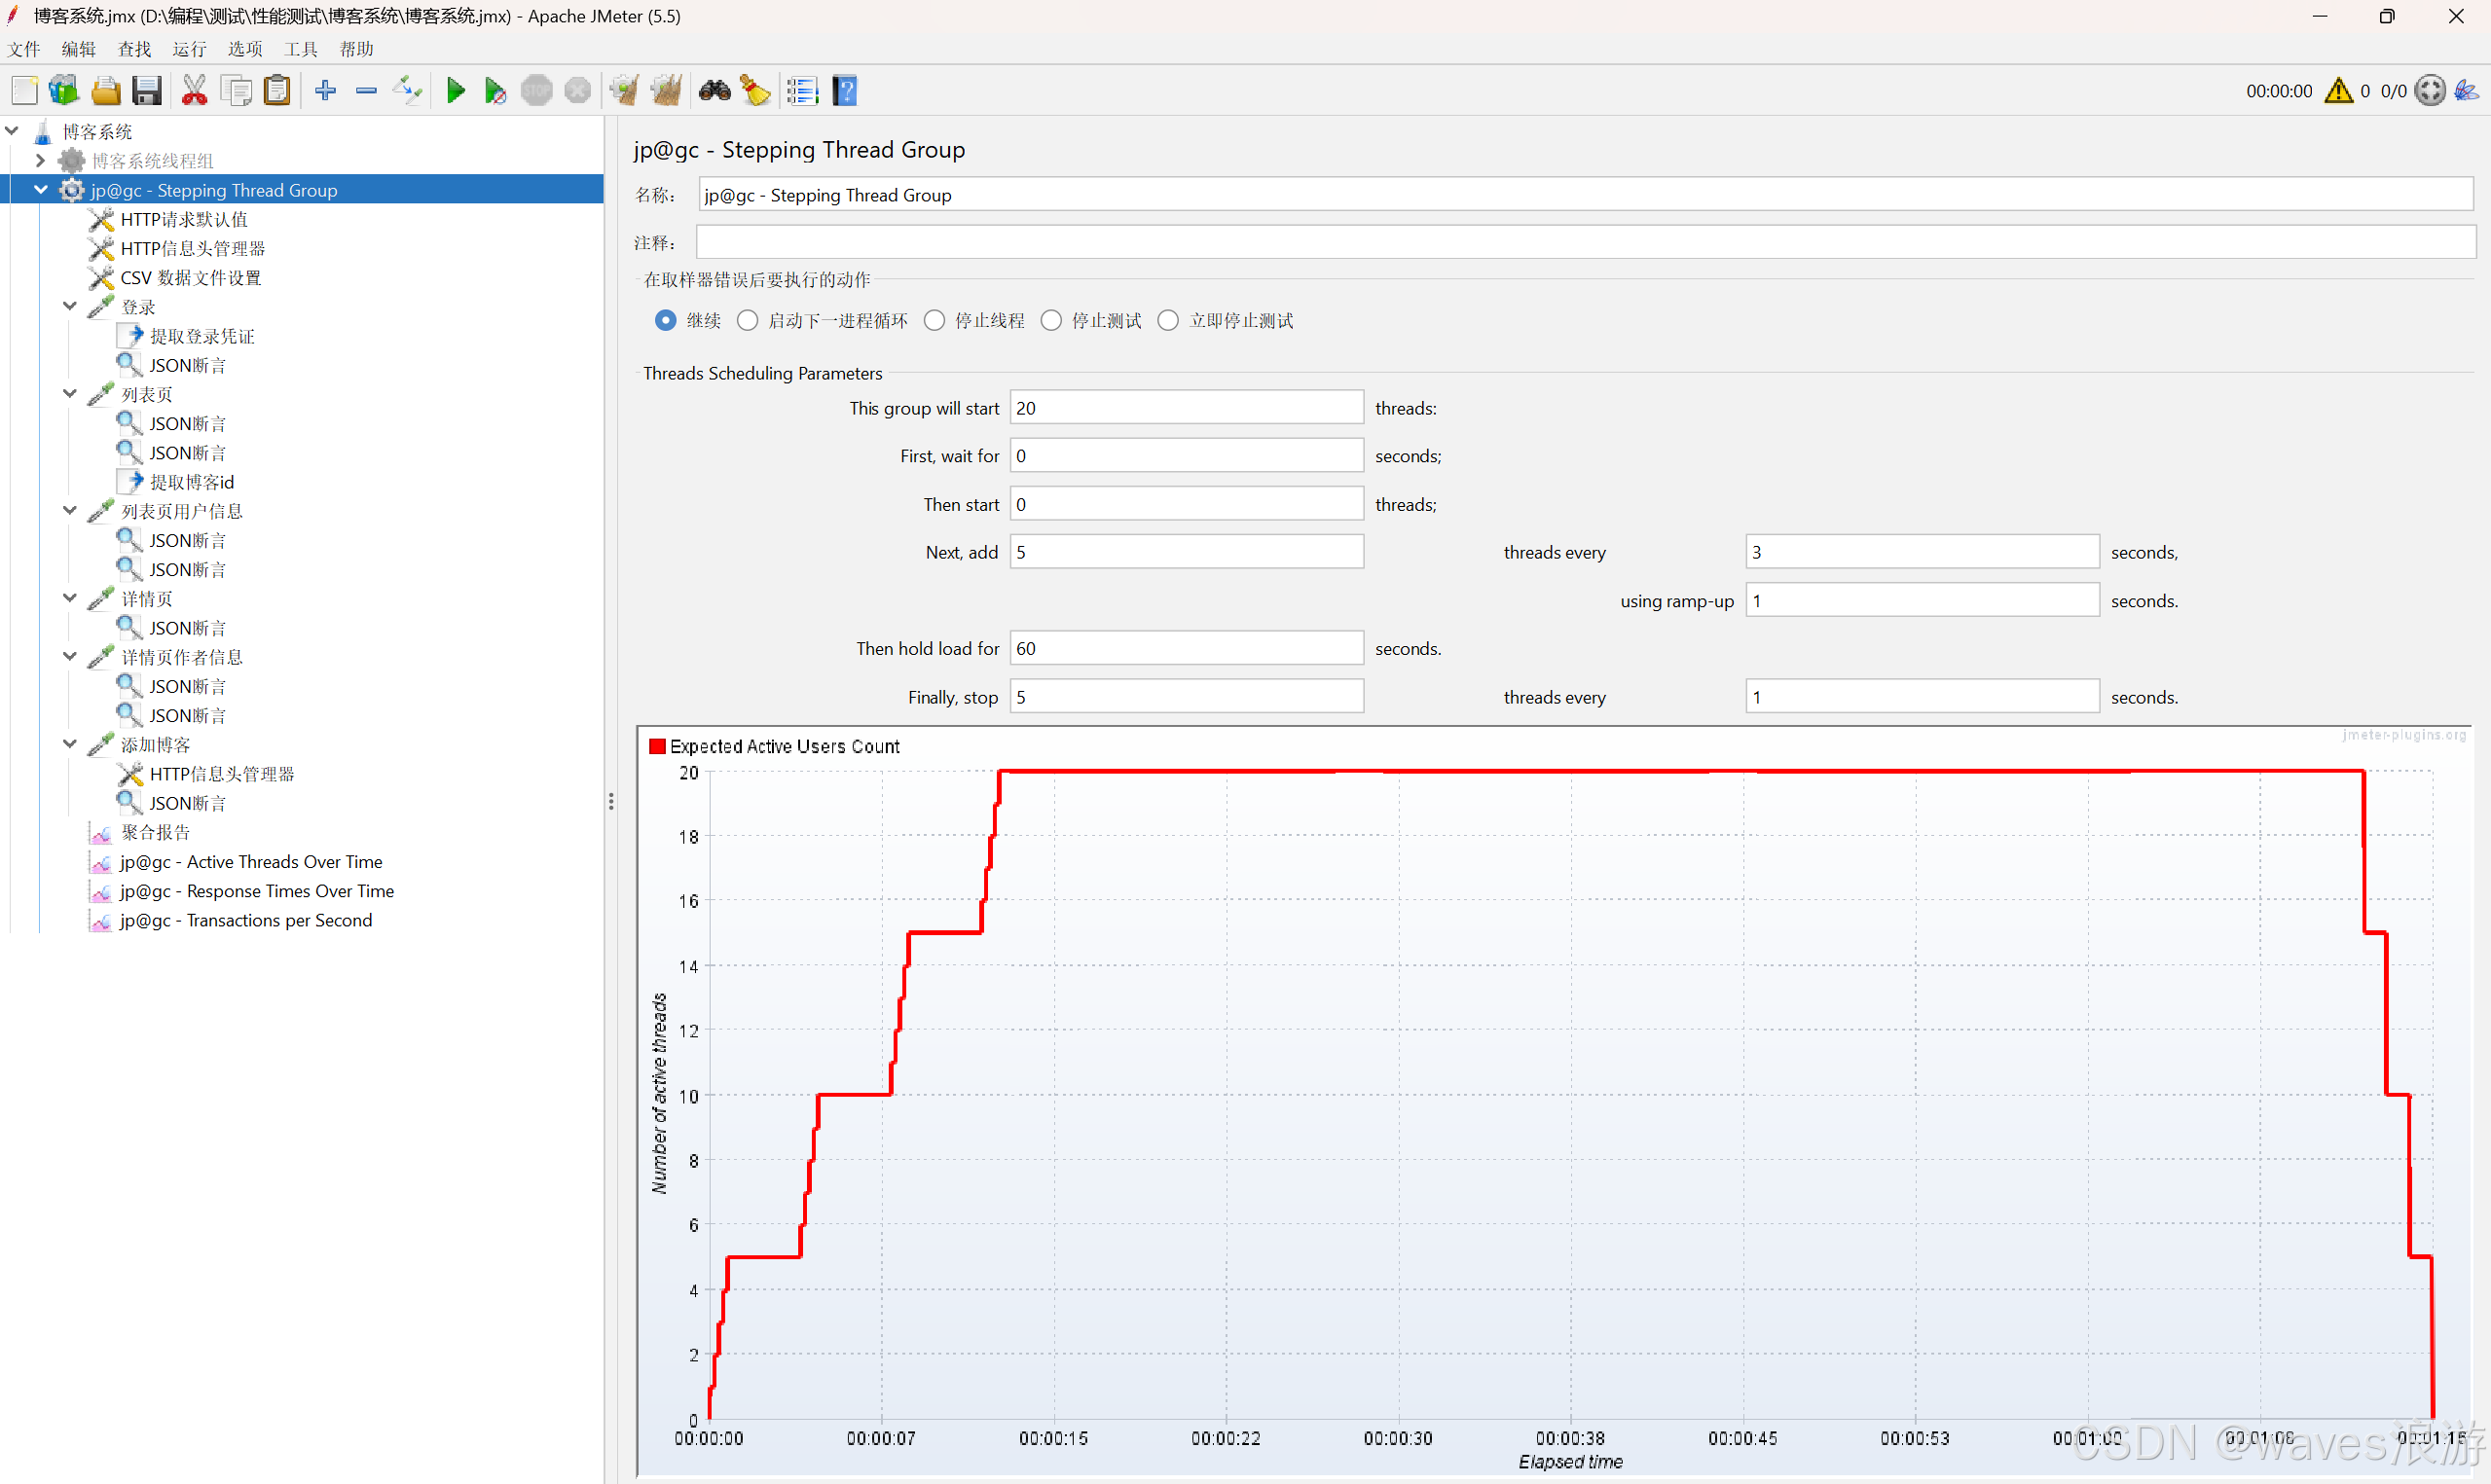Choose 启动下一进程循环 radio button
This screenshot has width=2491, height=1484.
pos(747,320)
